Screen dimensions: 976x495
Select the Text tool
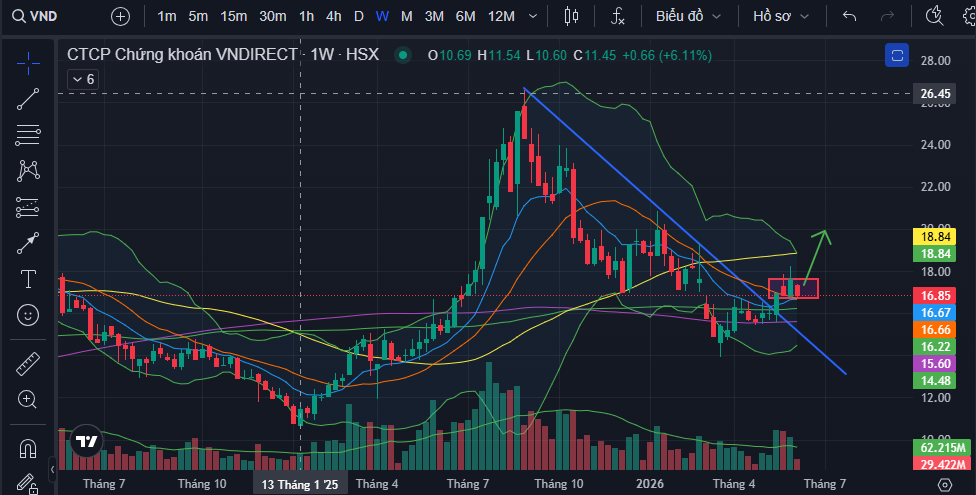(28, 279)
